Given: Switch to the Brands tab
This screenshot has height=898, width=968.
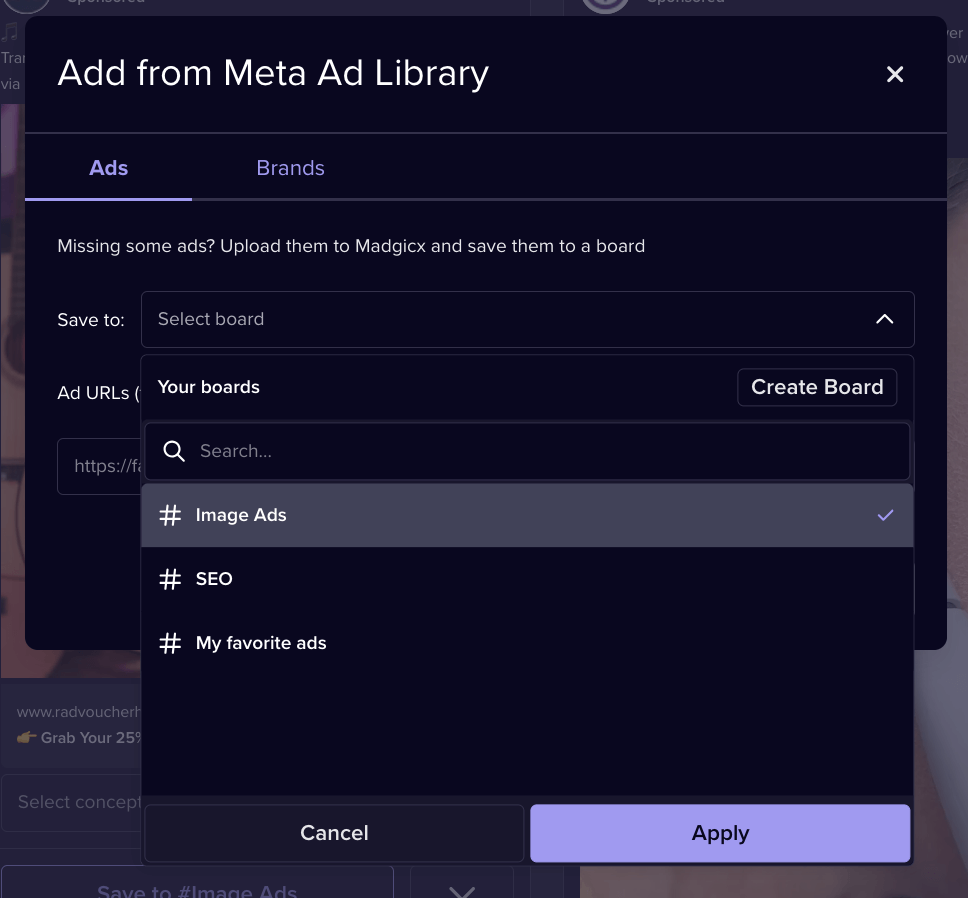Looking at the screenshot, I should 290,168.
